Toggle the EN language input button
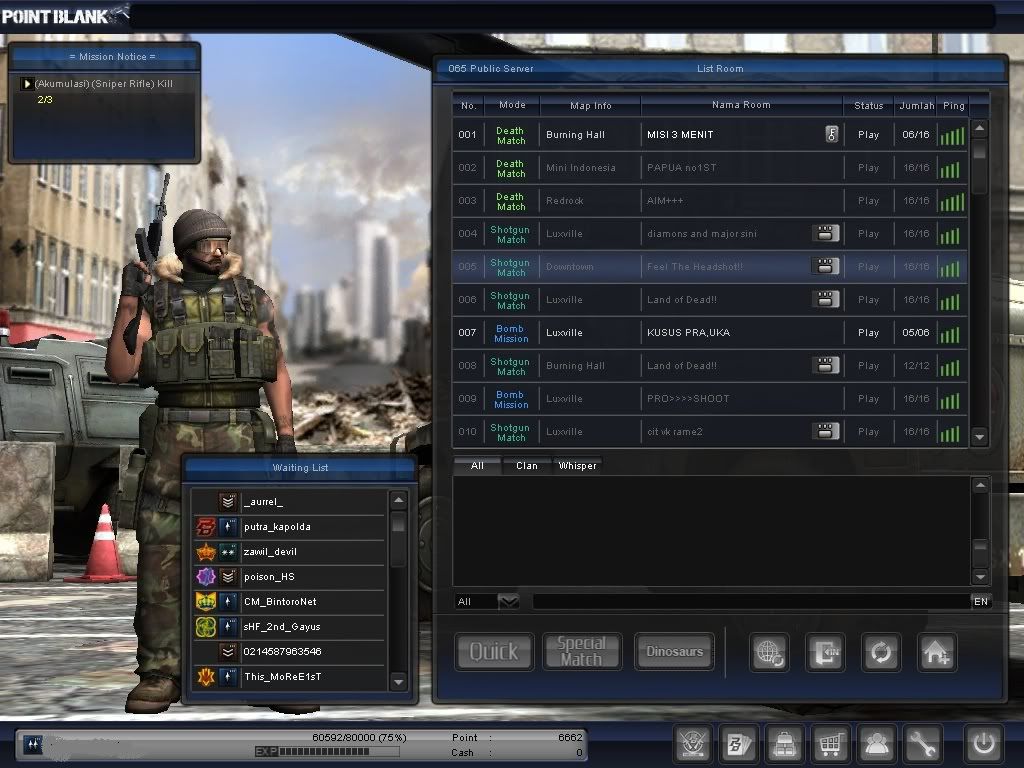This screenshot has height=768, width=1024. [981, 601]
